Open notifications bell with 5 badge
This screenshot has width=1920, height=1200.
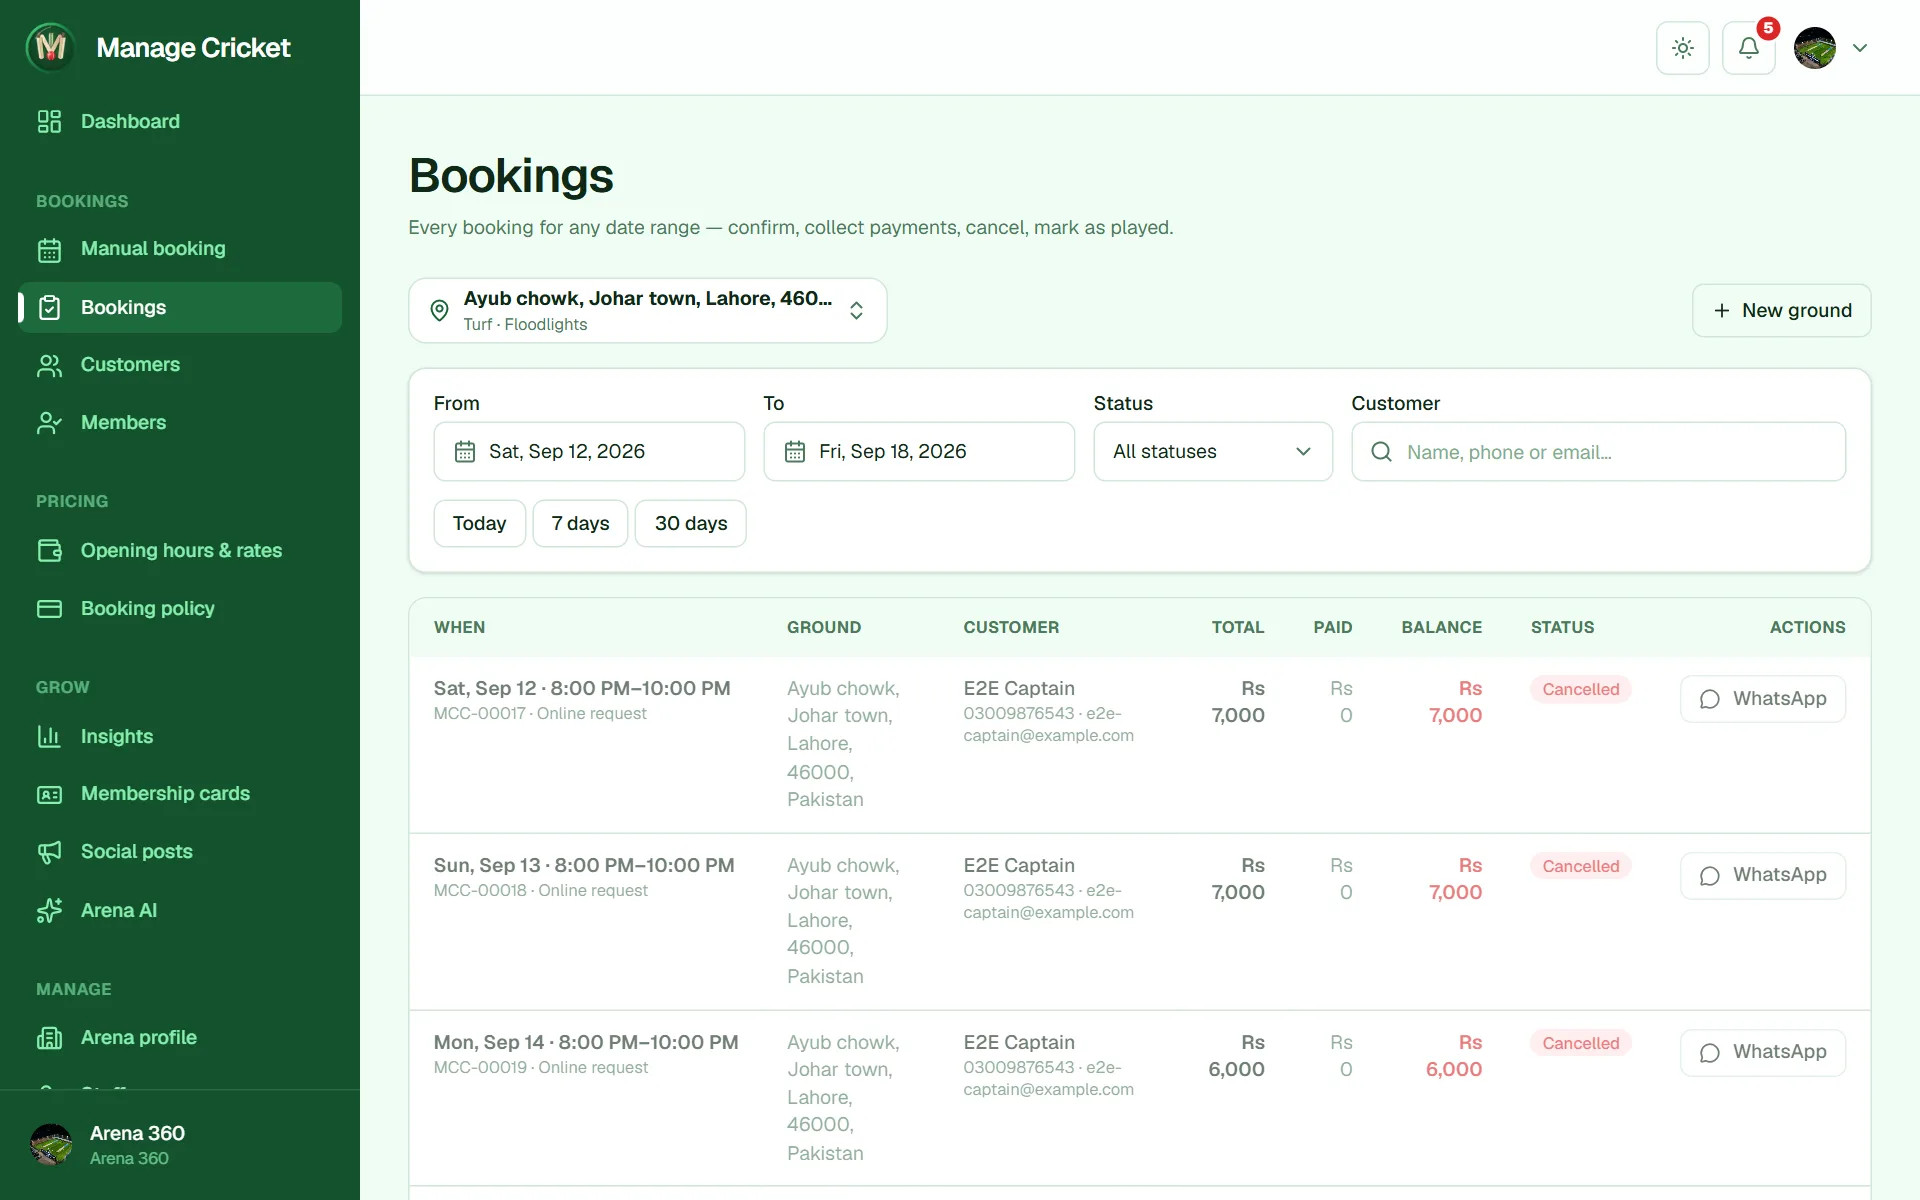coord(1749,48)
